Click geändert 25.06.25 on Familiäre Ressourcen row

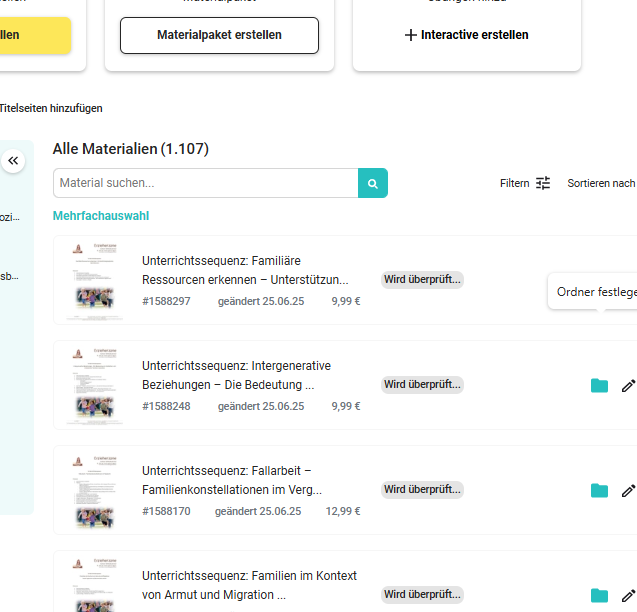[x=261, y=302]
